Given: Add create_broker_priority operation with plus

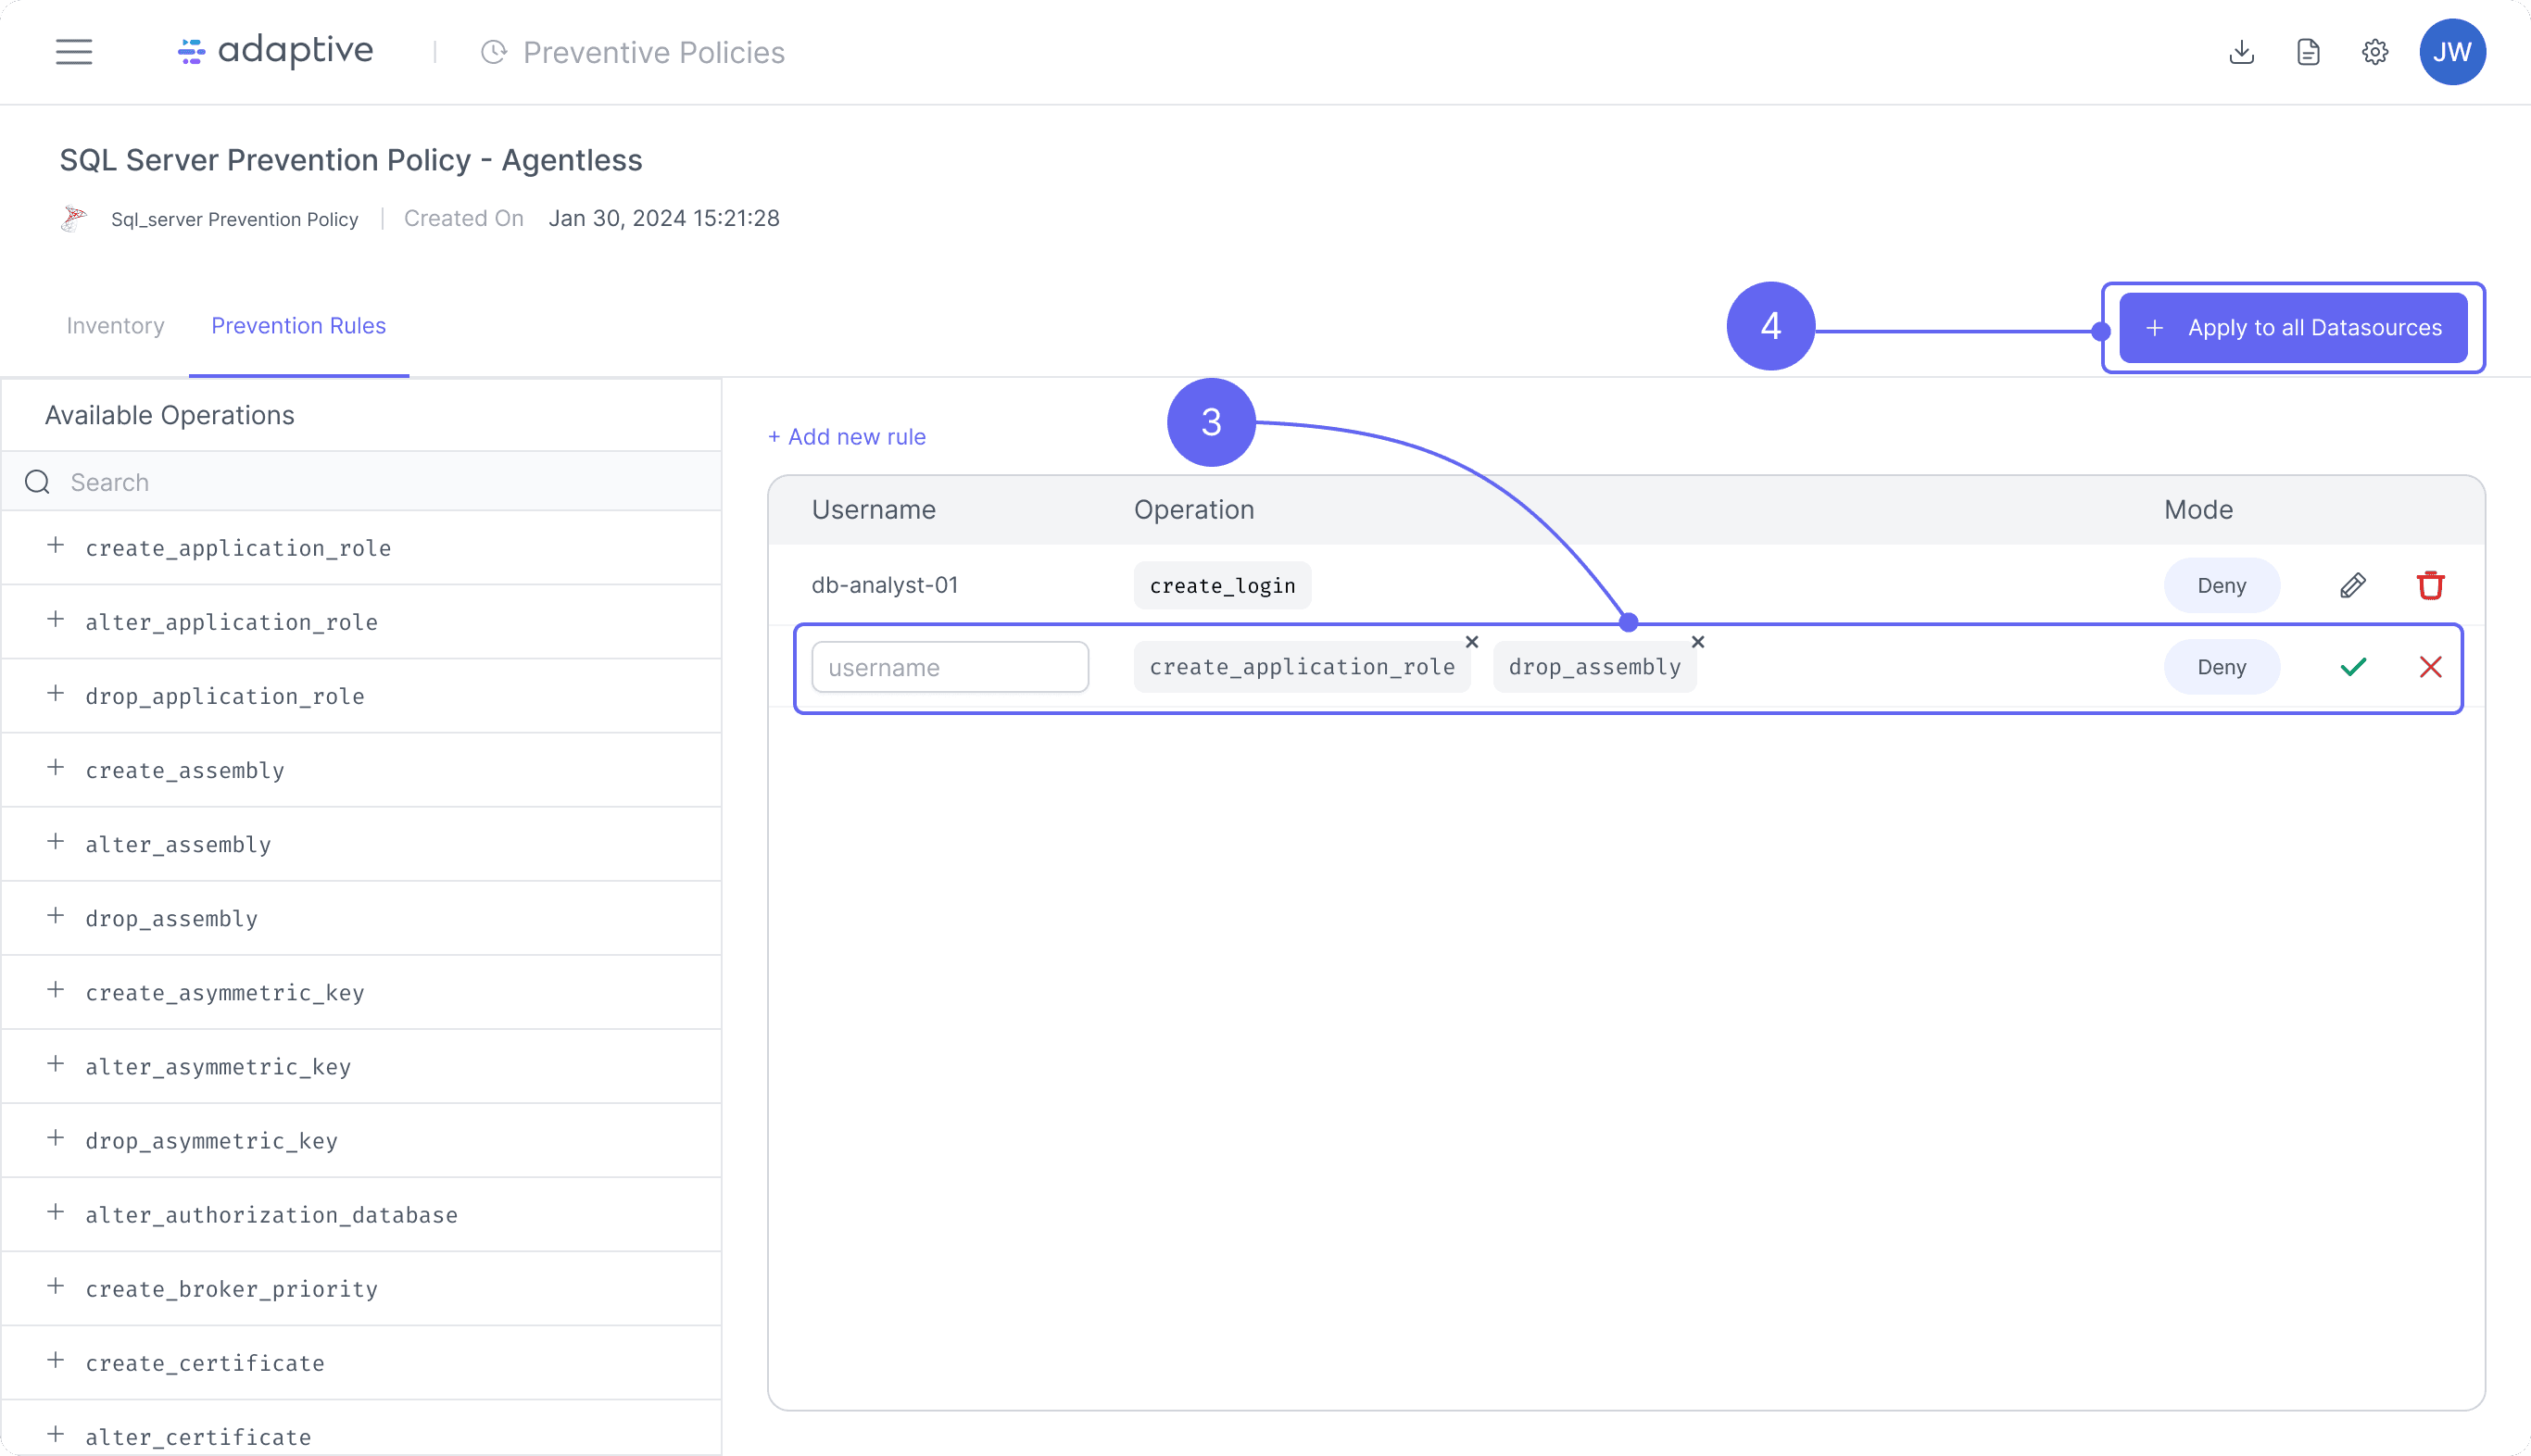Looking at the screenshot, I should pyautogui.click(x=56, y=1286).
